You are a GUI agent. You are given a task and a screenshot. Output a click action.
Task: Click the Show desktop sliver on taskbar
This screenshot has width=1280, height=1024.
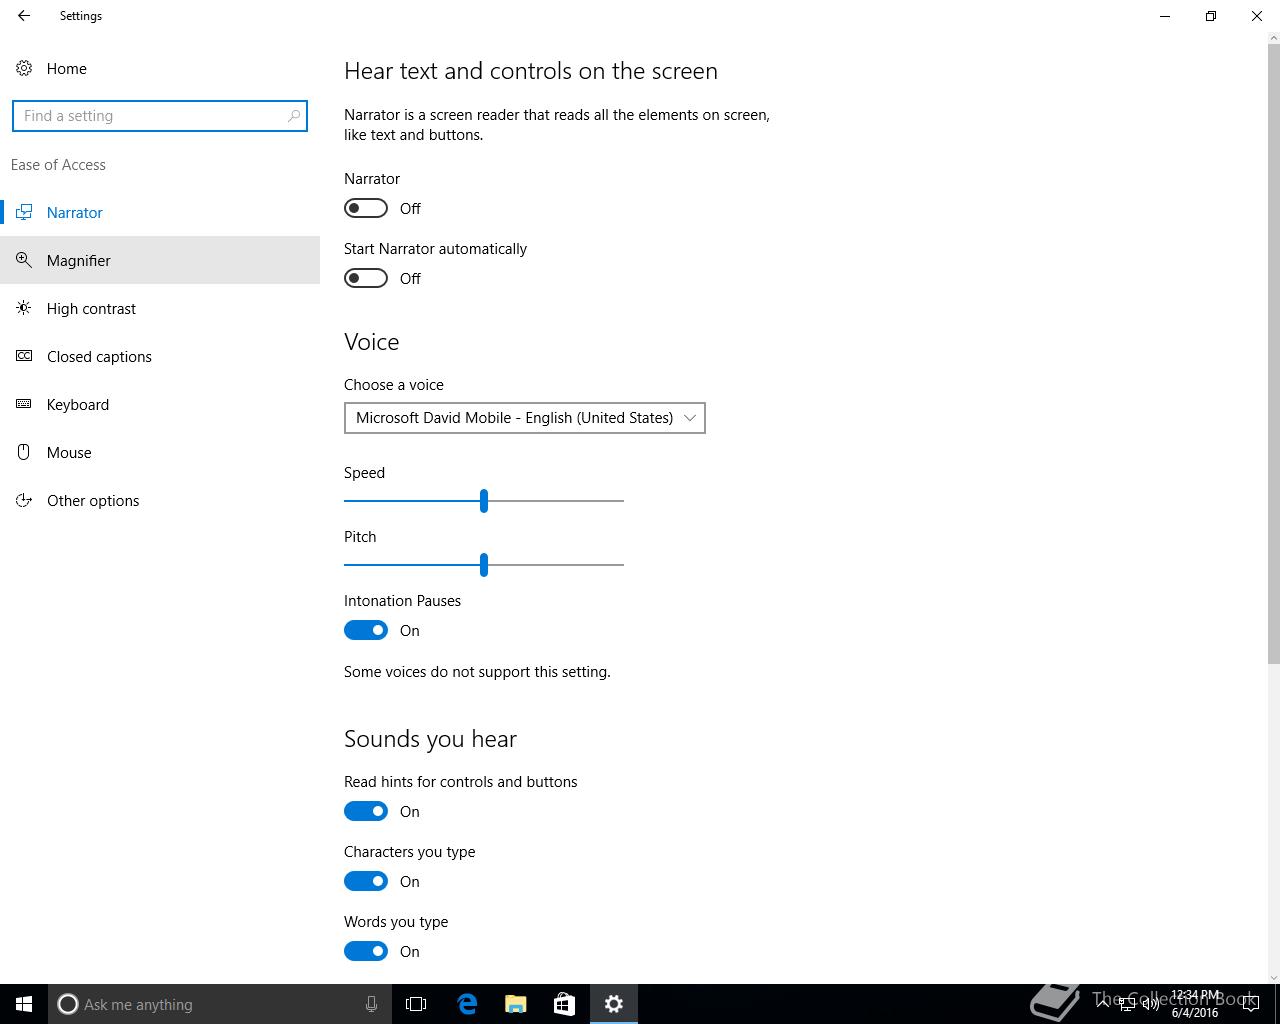click(1277, 1004)
